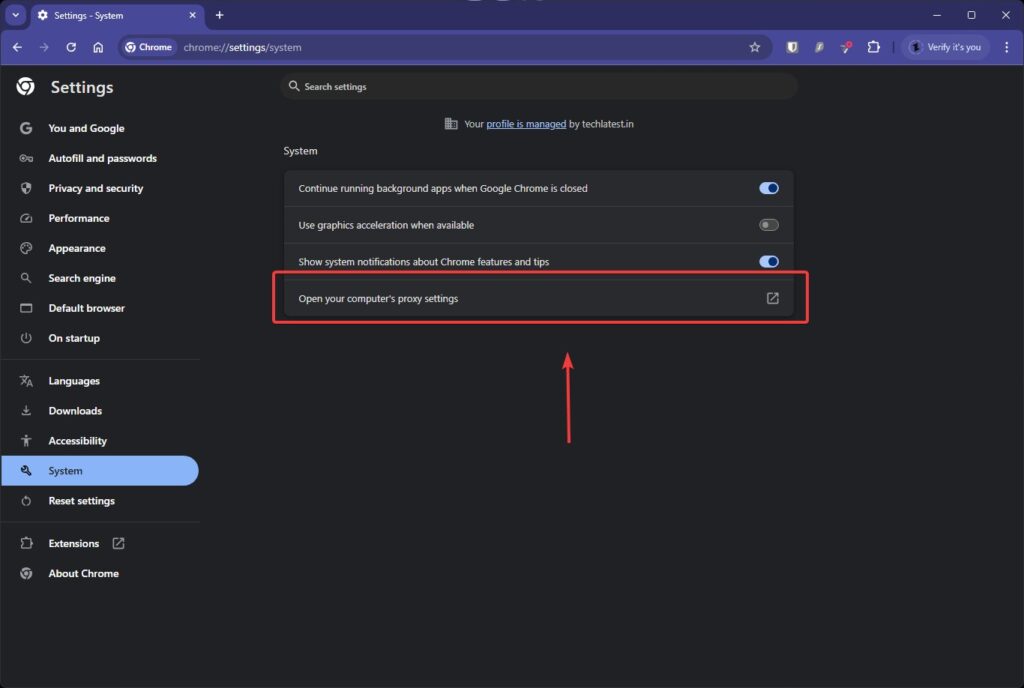Click the proxy settings external-link icon
The width and height of the screenshot is (1024, 688).
point(773,298)
